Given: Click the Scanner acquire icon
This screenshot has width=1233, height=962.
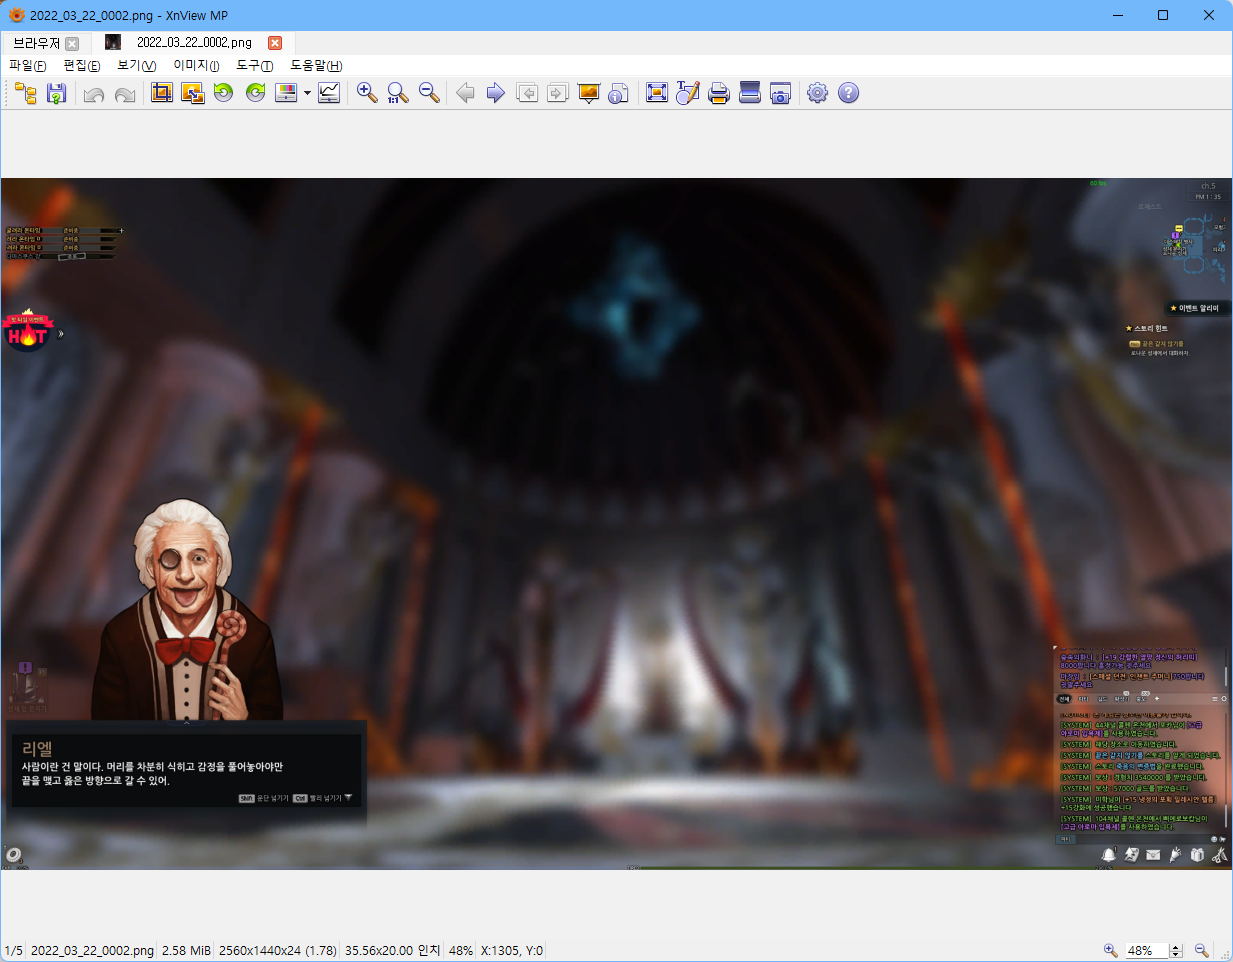Looking at the screenshot, I should [750, 93].
